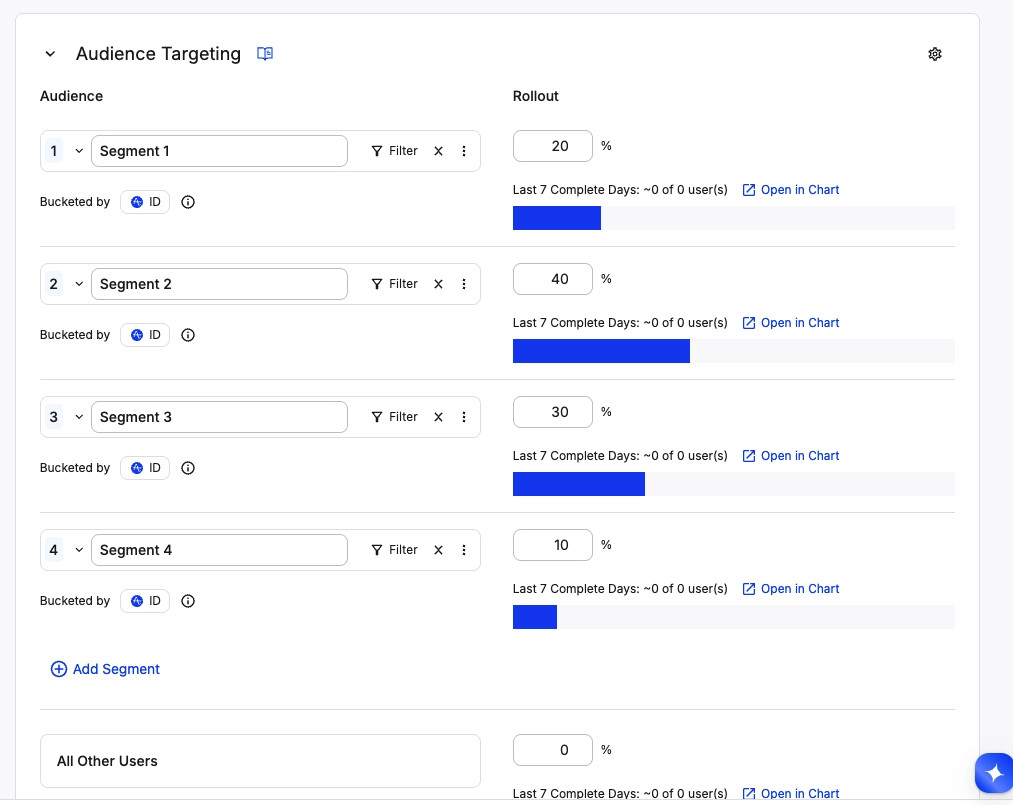Edit the Segment 1 name field
The image size is (1013, 805).
(x=220, y=151)
